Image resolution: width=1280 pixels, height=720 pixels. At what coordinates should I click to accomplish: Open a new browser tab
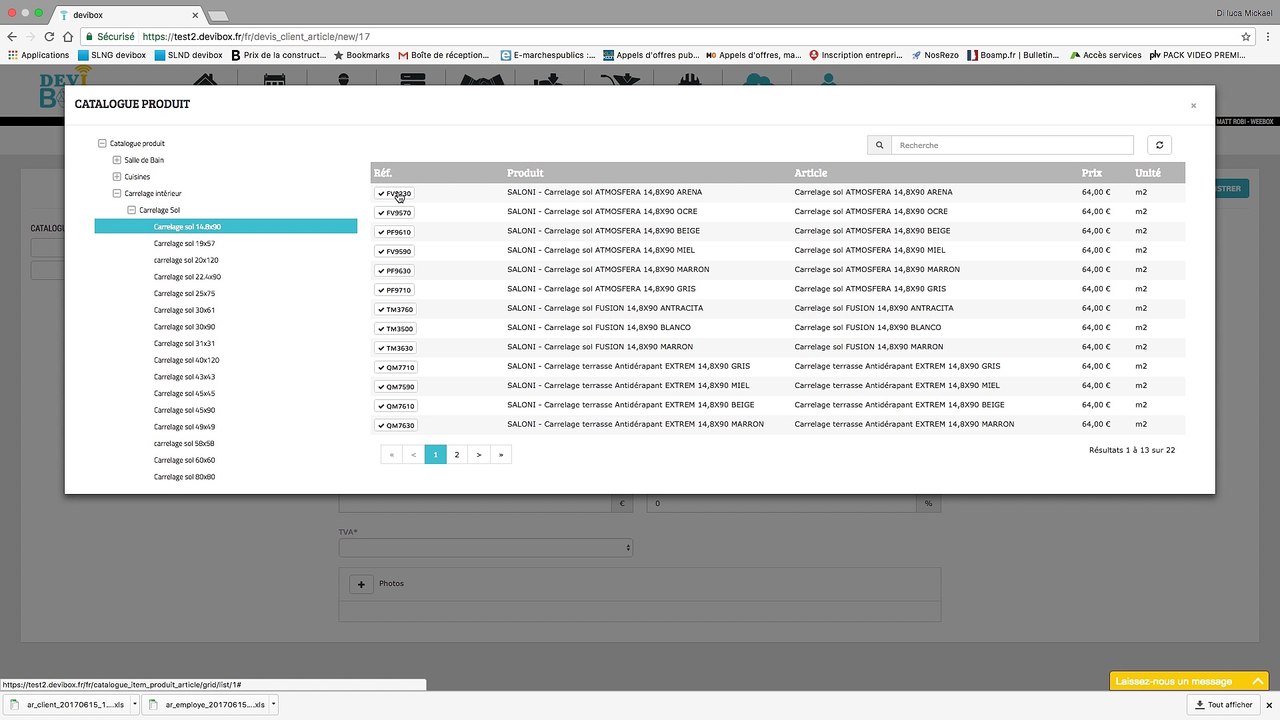click(x=217, y=15)
